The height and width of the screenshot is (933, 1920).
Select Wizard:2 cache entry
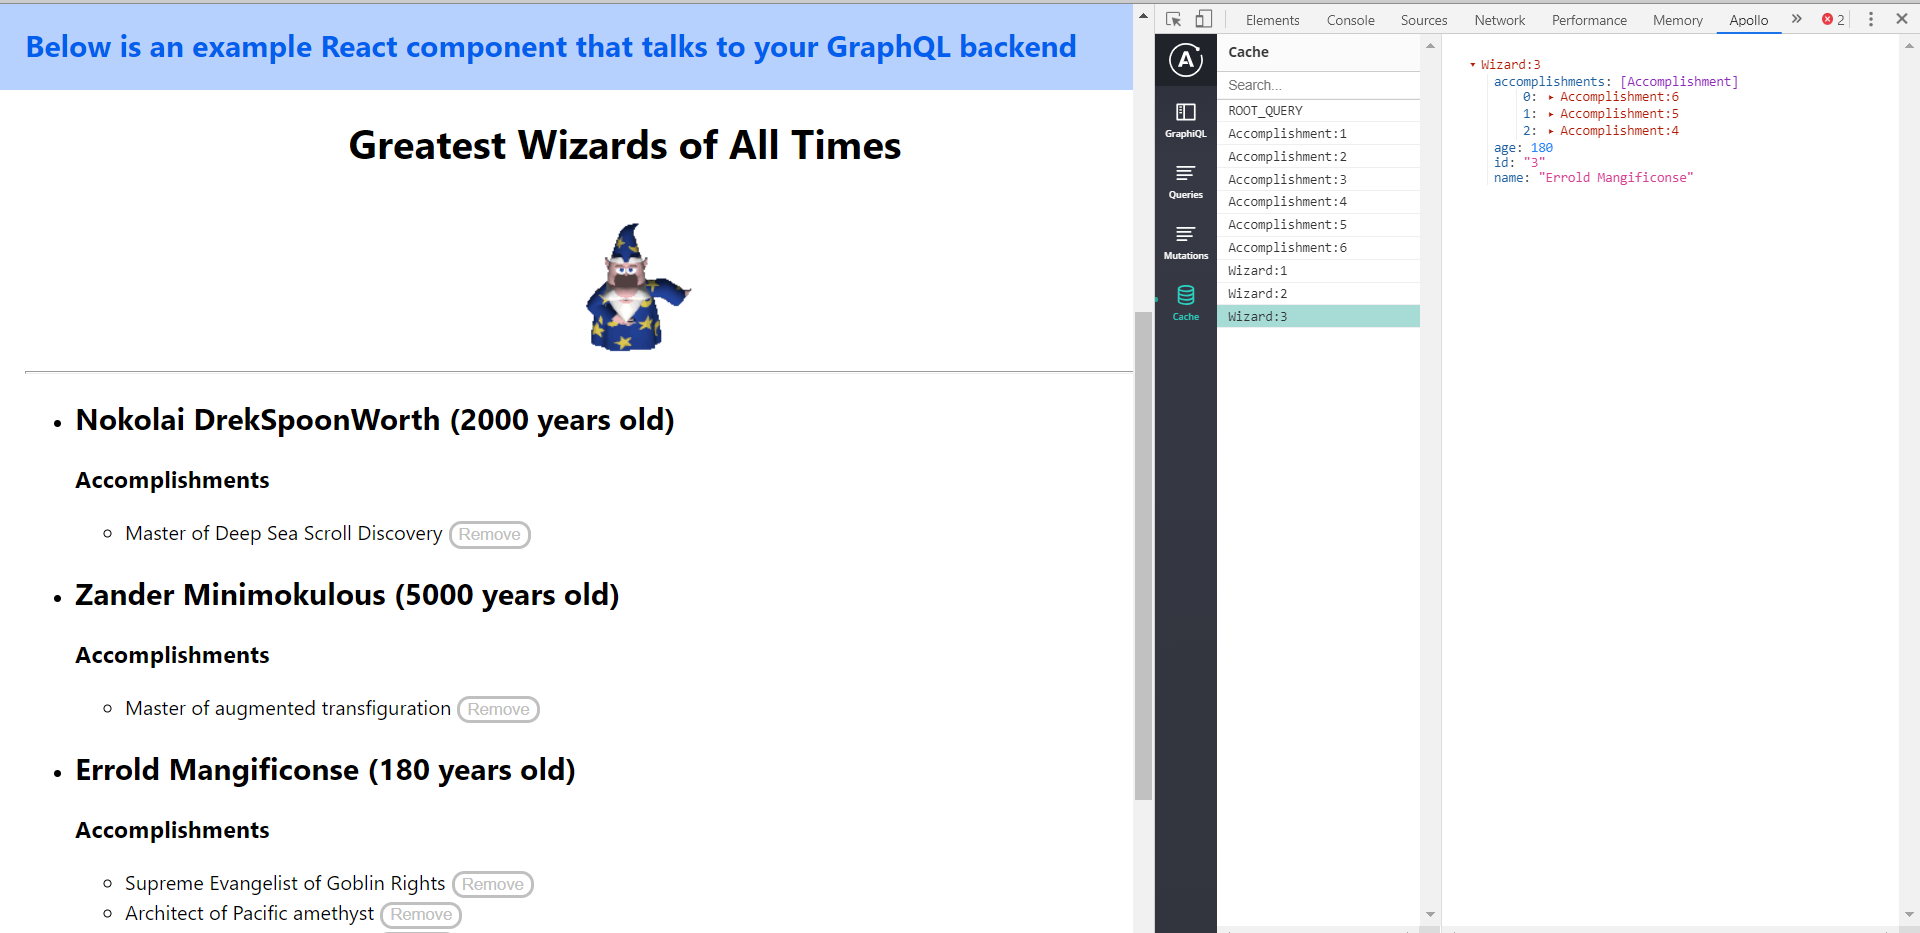(1318, 294)
